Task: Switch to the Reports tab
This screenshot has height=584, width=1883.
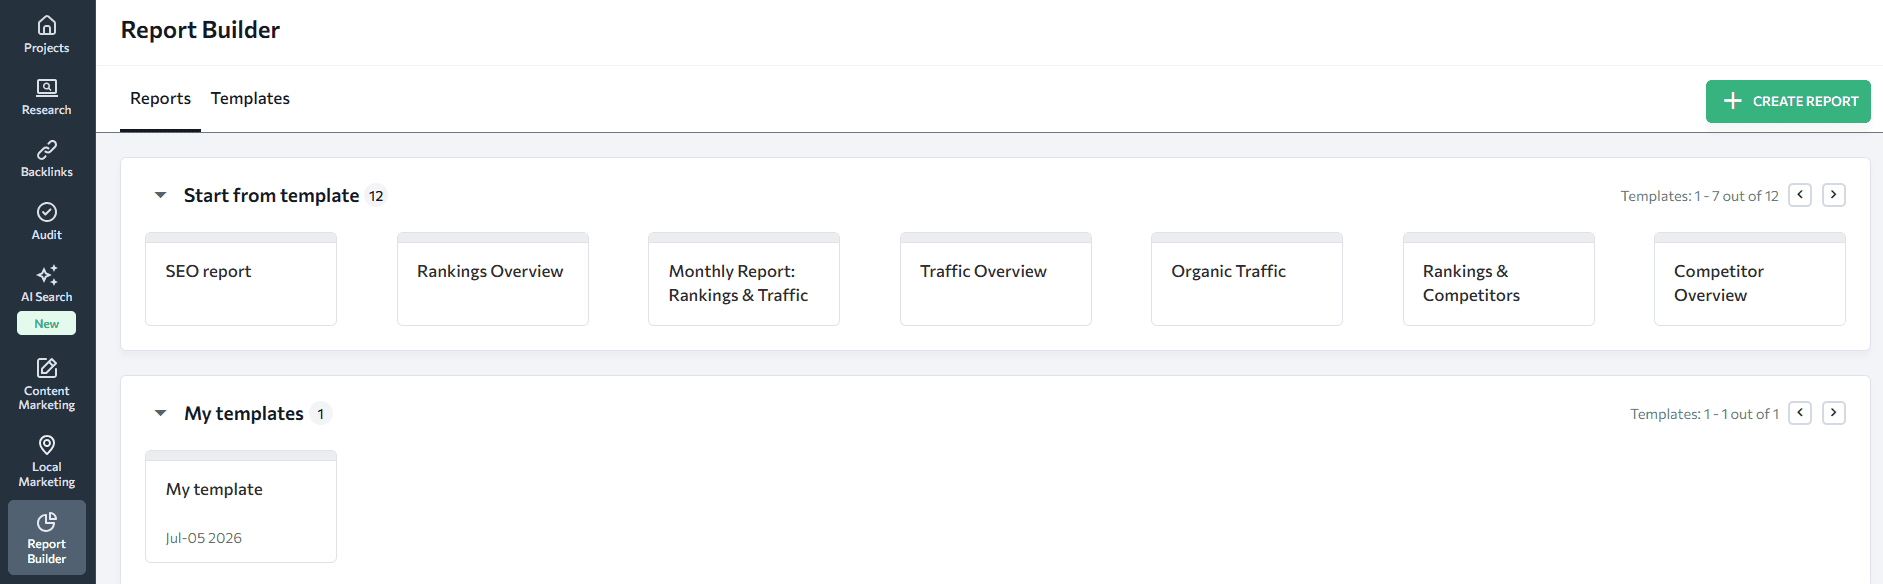Action: coord(160,98)
